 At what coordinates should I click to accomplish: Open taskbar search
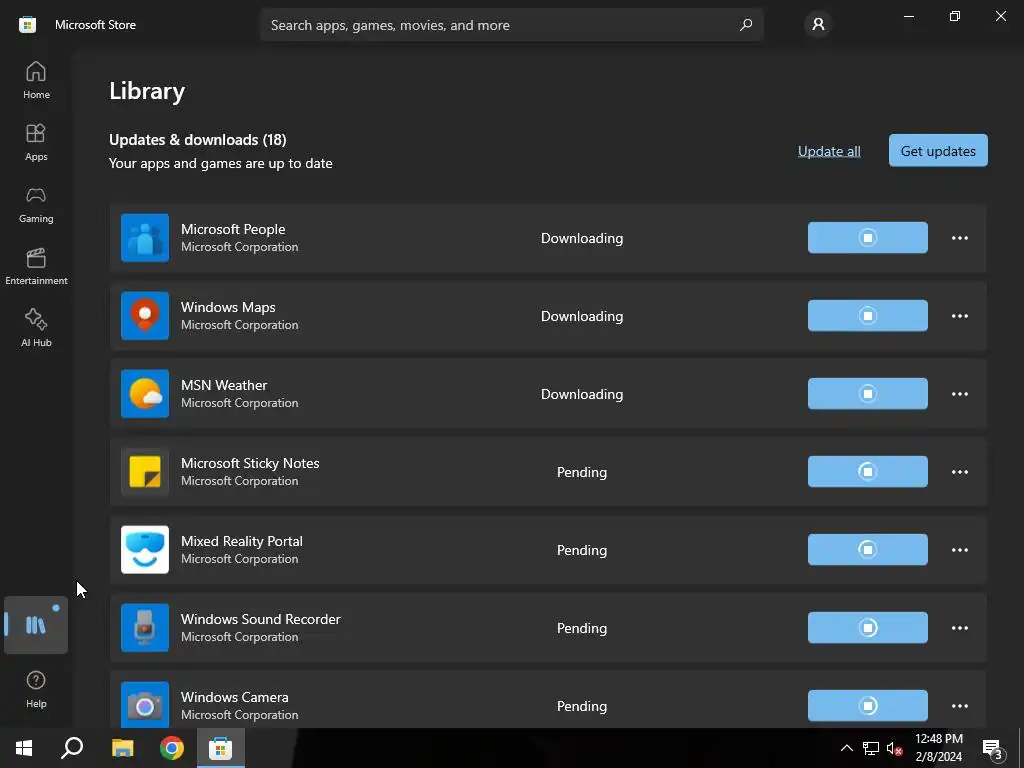click(72, 748)
